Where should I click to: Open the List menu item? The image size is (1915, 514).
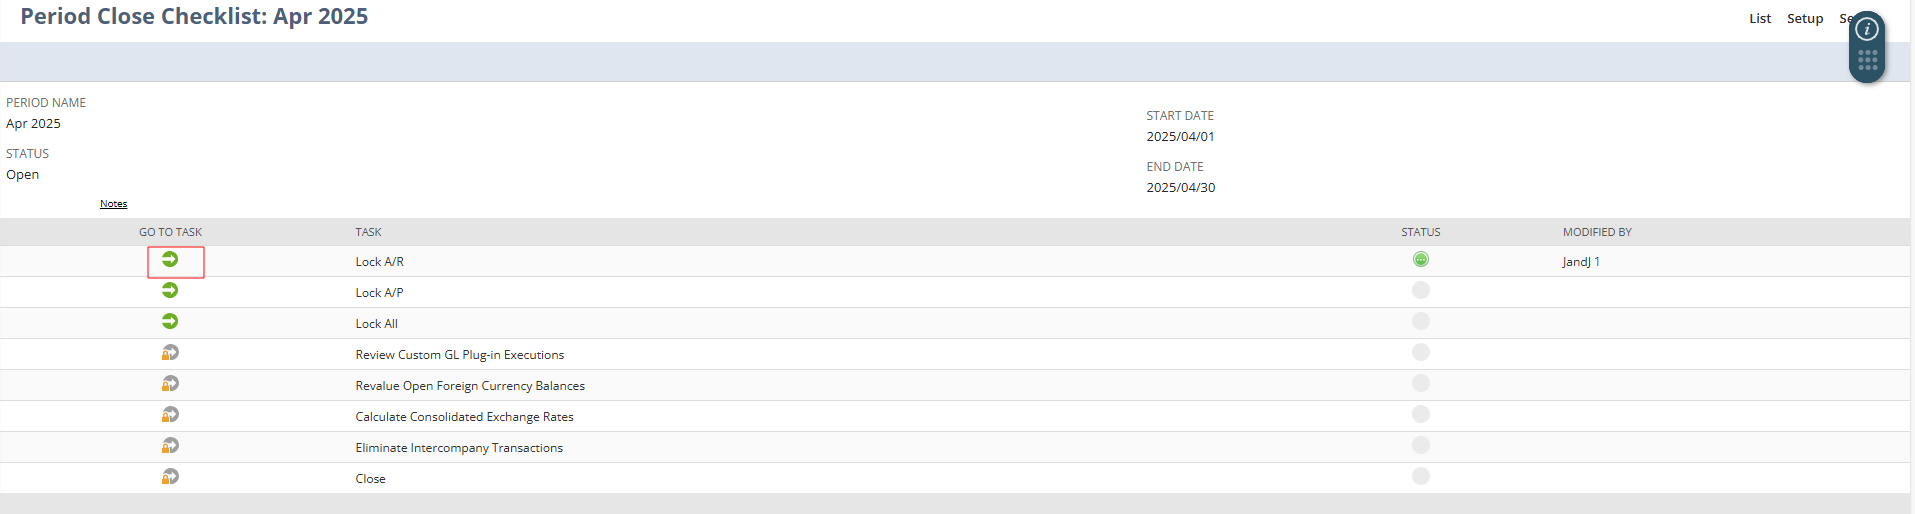click(x=1760, y=19)
